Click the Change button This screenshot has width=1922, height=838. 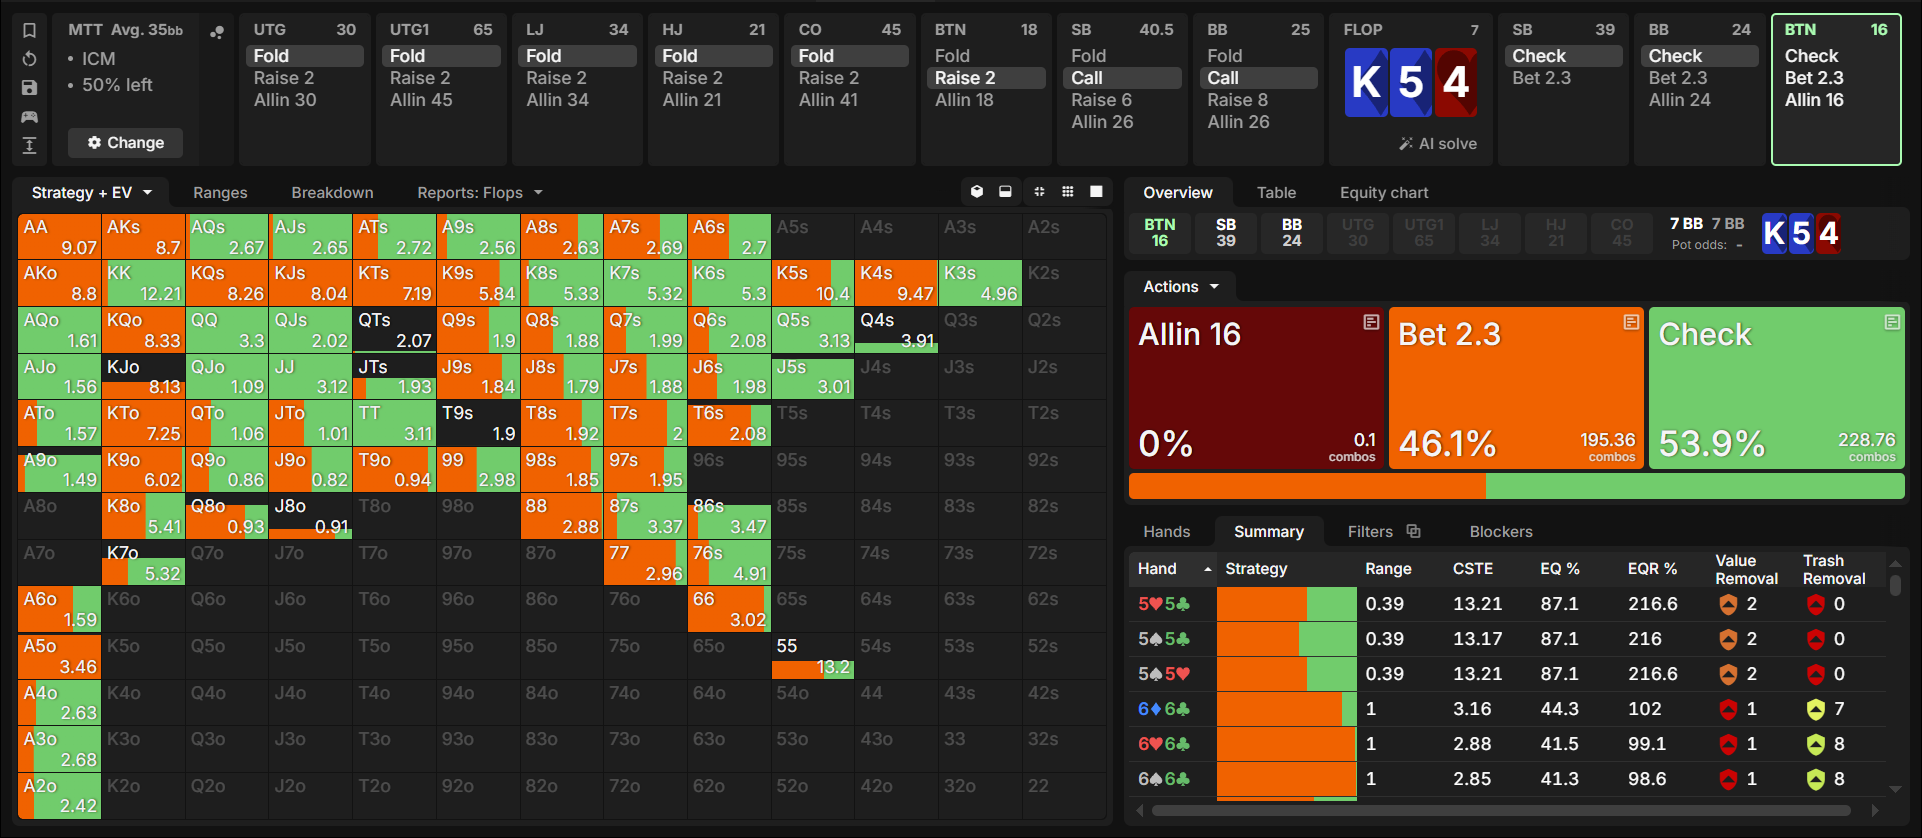click(126, 143)
